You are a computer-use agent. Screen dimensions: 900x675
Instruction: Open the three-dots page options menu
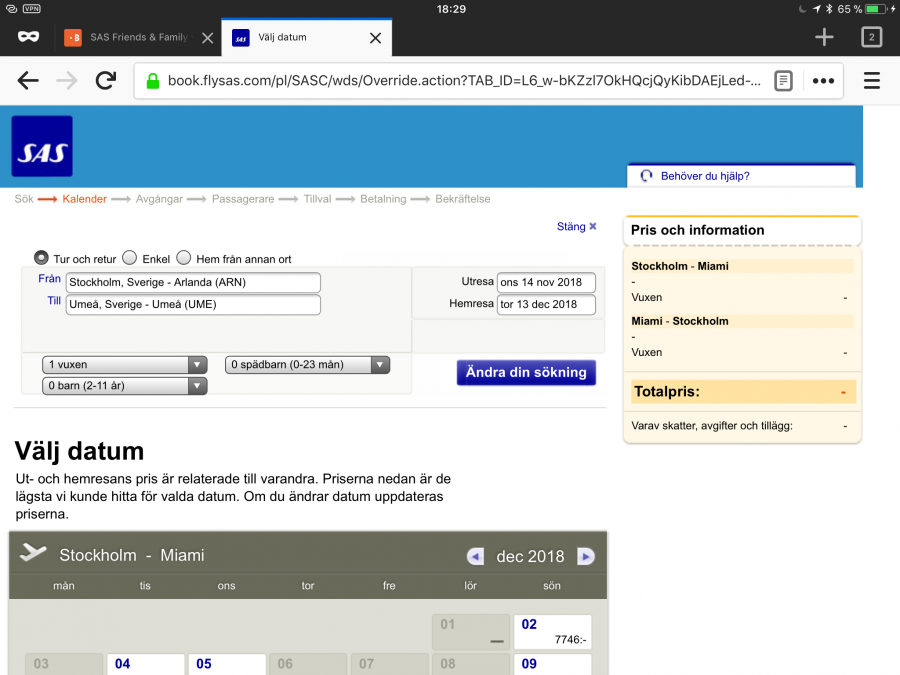(823, 81)
